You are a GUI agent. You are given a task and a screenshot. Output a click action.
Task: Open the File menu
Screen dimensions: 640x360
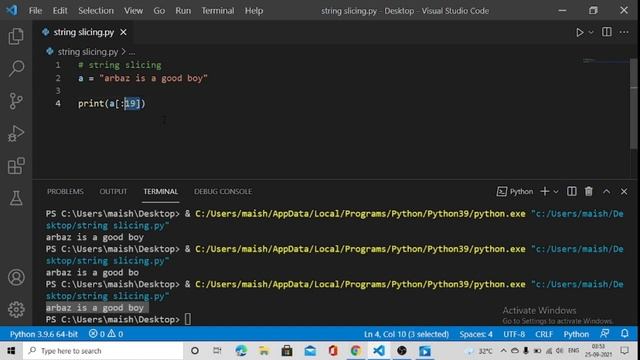coord(36,11)
